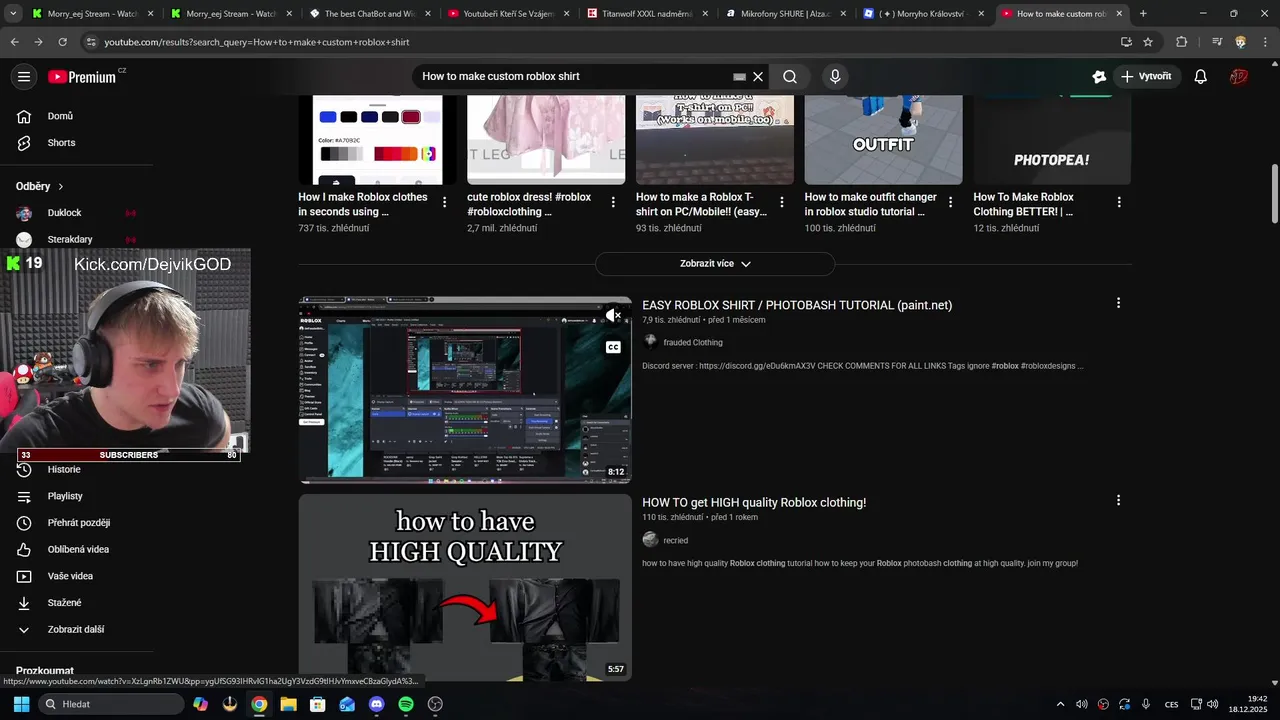Open Spotify from the taskbar
The height and width of the screenshot is (720, 1280).
[406, 704]
